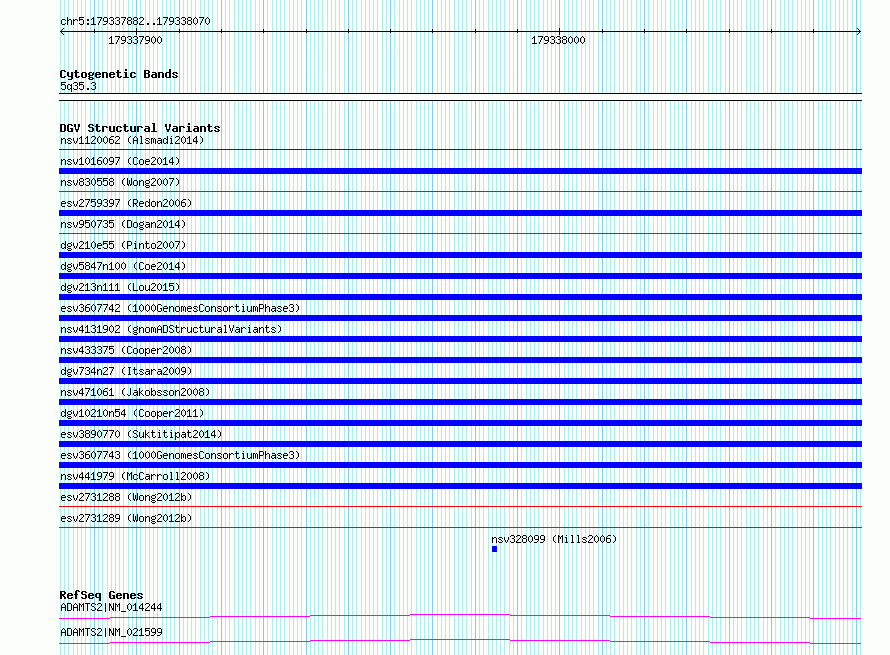This screenshot has width=890, height=655.
Task: Open variant esv2759397 (Redon2006)
Action: coord(126,203)
